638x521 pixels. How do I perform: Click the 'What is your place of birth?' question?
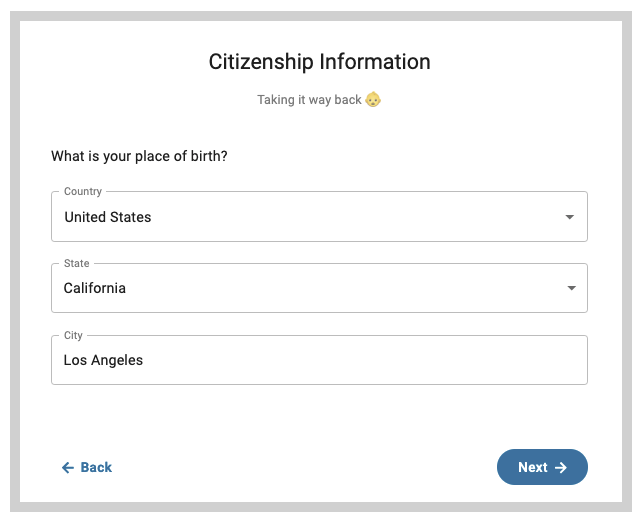[139, 156]
